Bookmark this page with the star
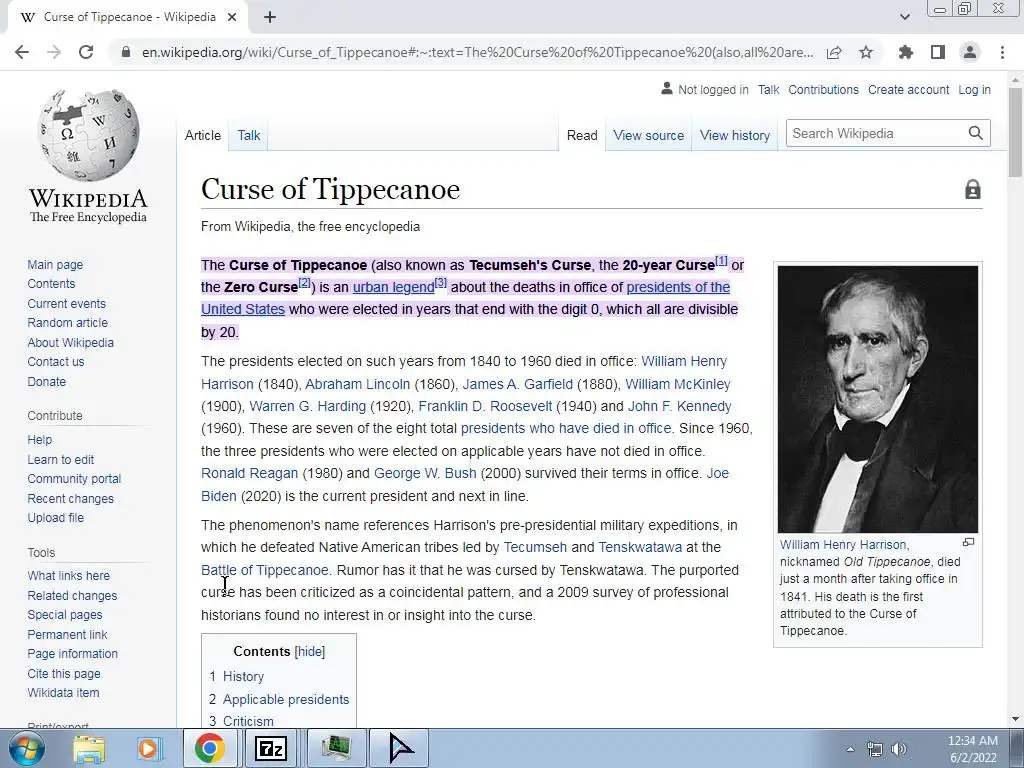This screenshot has width=1024, height=768. click(x=866, y=52)
